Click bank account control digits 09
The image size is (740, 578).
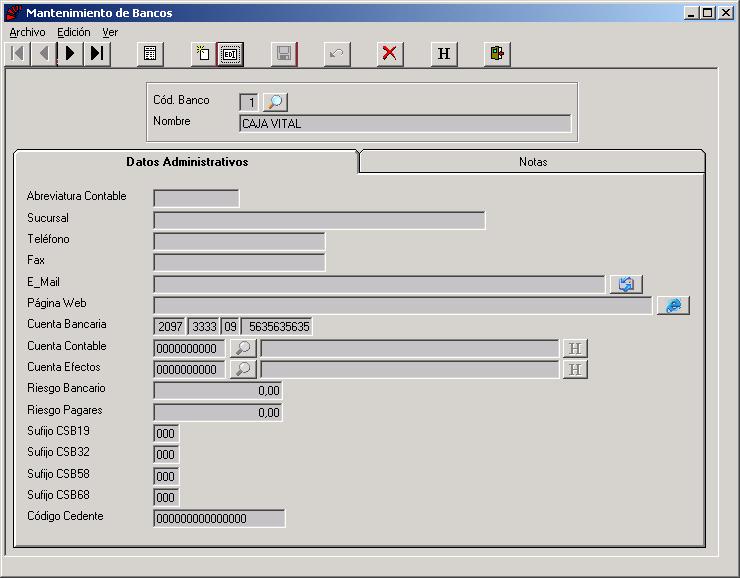(x=230, y=327)
